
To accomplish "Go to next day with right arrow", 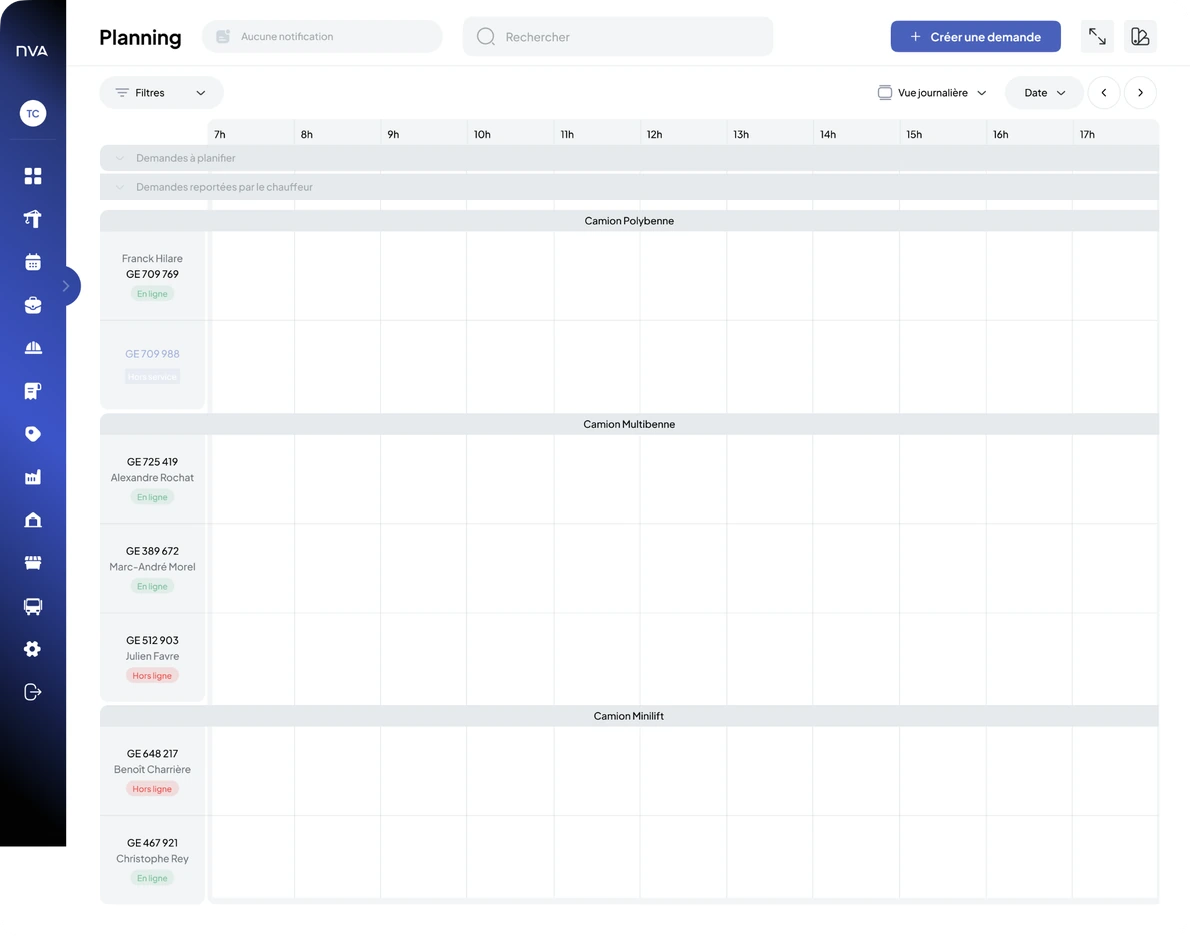I will [1140, 93].
